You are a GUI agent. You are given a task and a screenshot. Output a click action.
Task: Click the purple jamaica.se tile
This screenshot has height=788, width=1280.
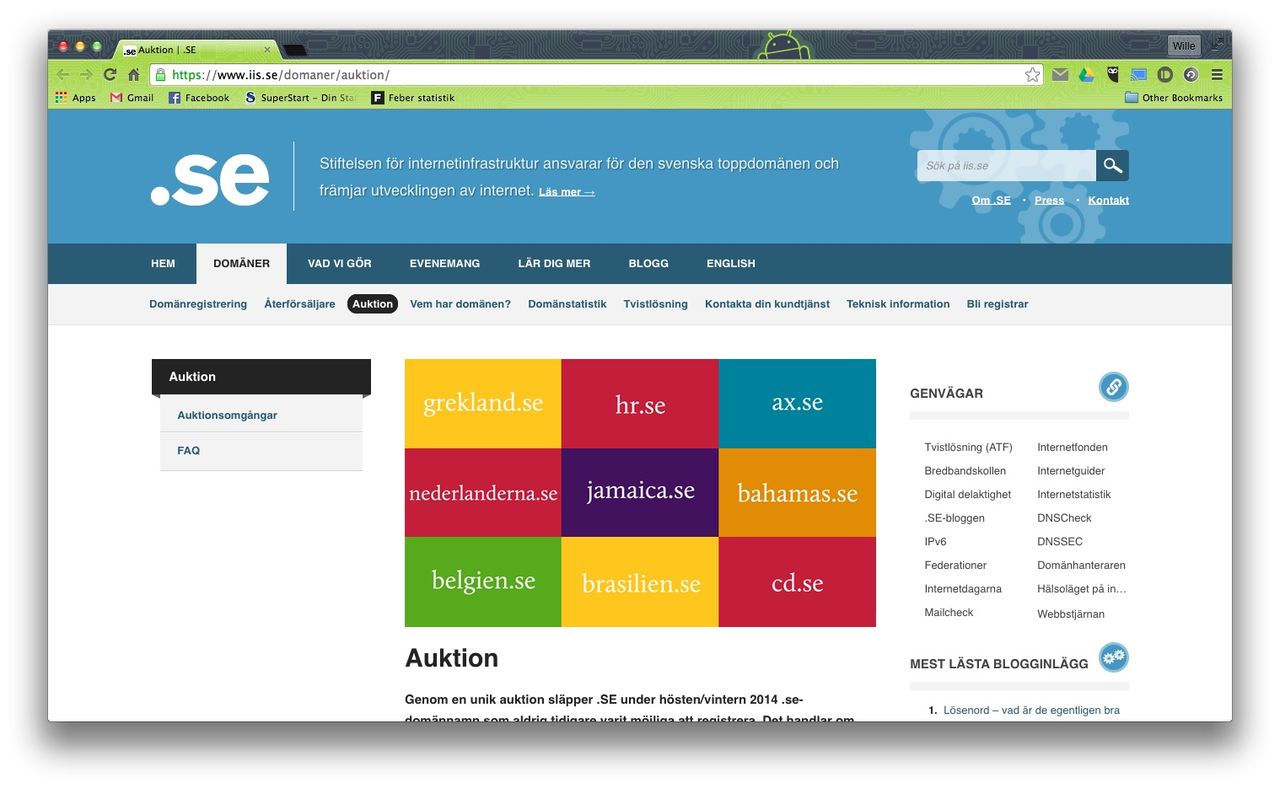point(640,492)
